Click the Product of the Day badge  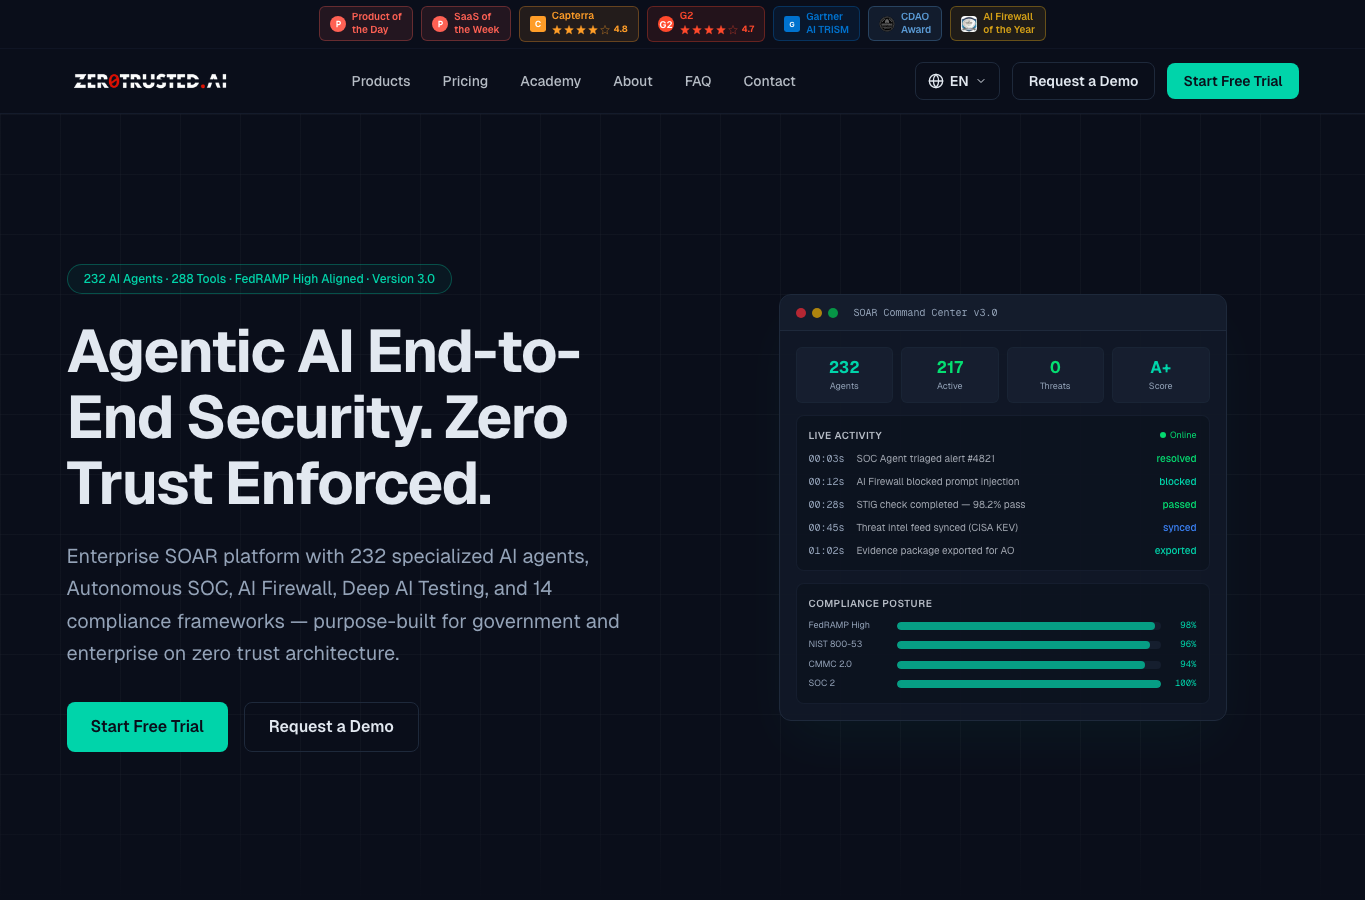coord(366,24)
